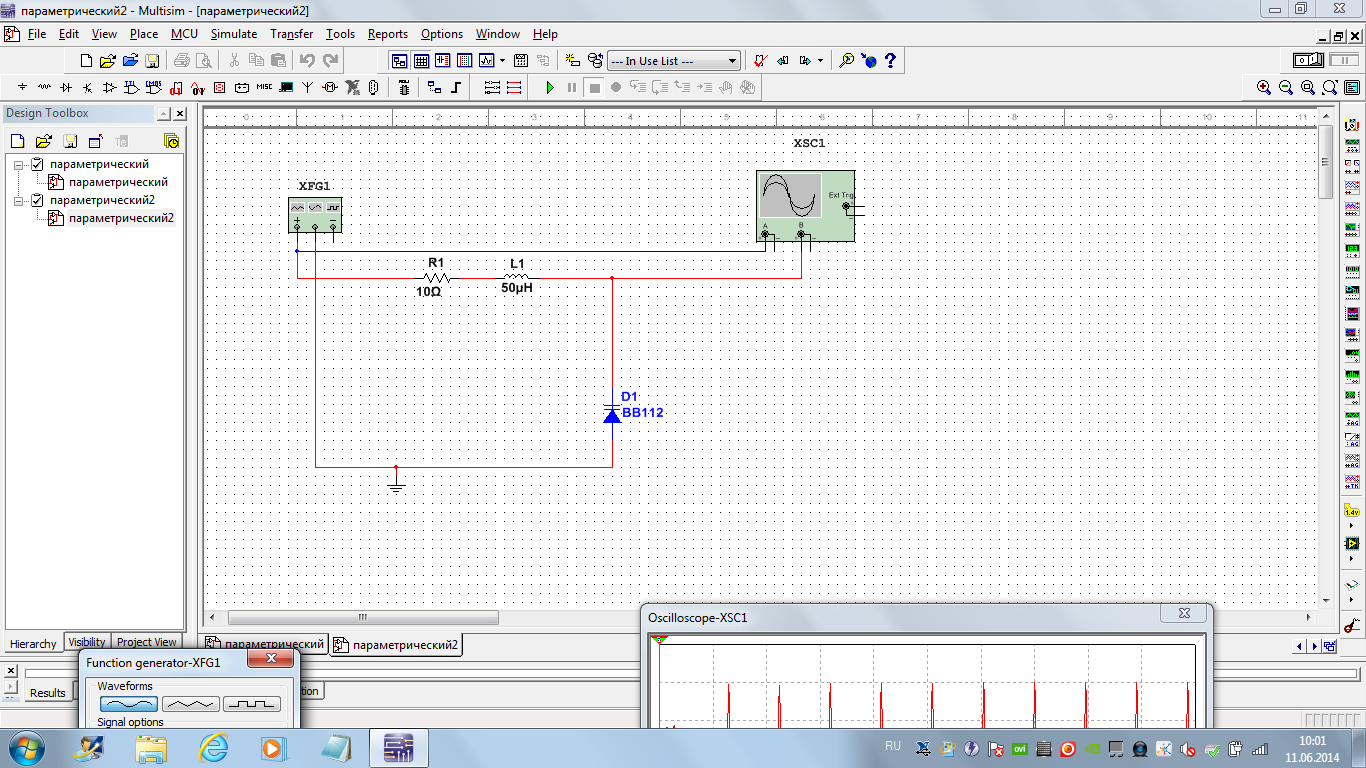This screenshot has height=768, width=1366.
Task: Click the blue question mark Help icon
Action: tap(890, 61)
